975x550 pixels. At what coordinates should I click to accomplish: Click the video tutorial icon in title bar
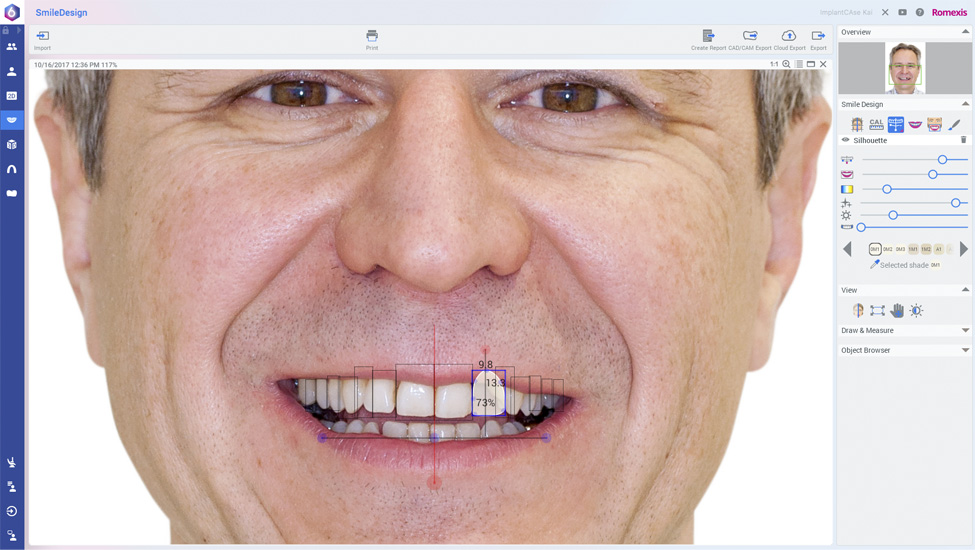click(902, 12)
